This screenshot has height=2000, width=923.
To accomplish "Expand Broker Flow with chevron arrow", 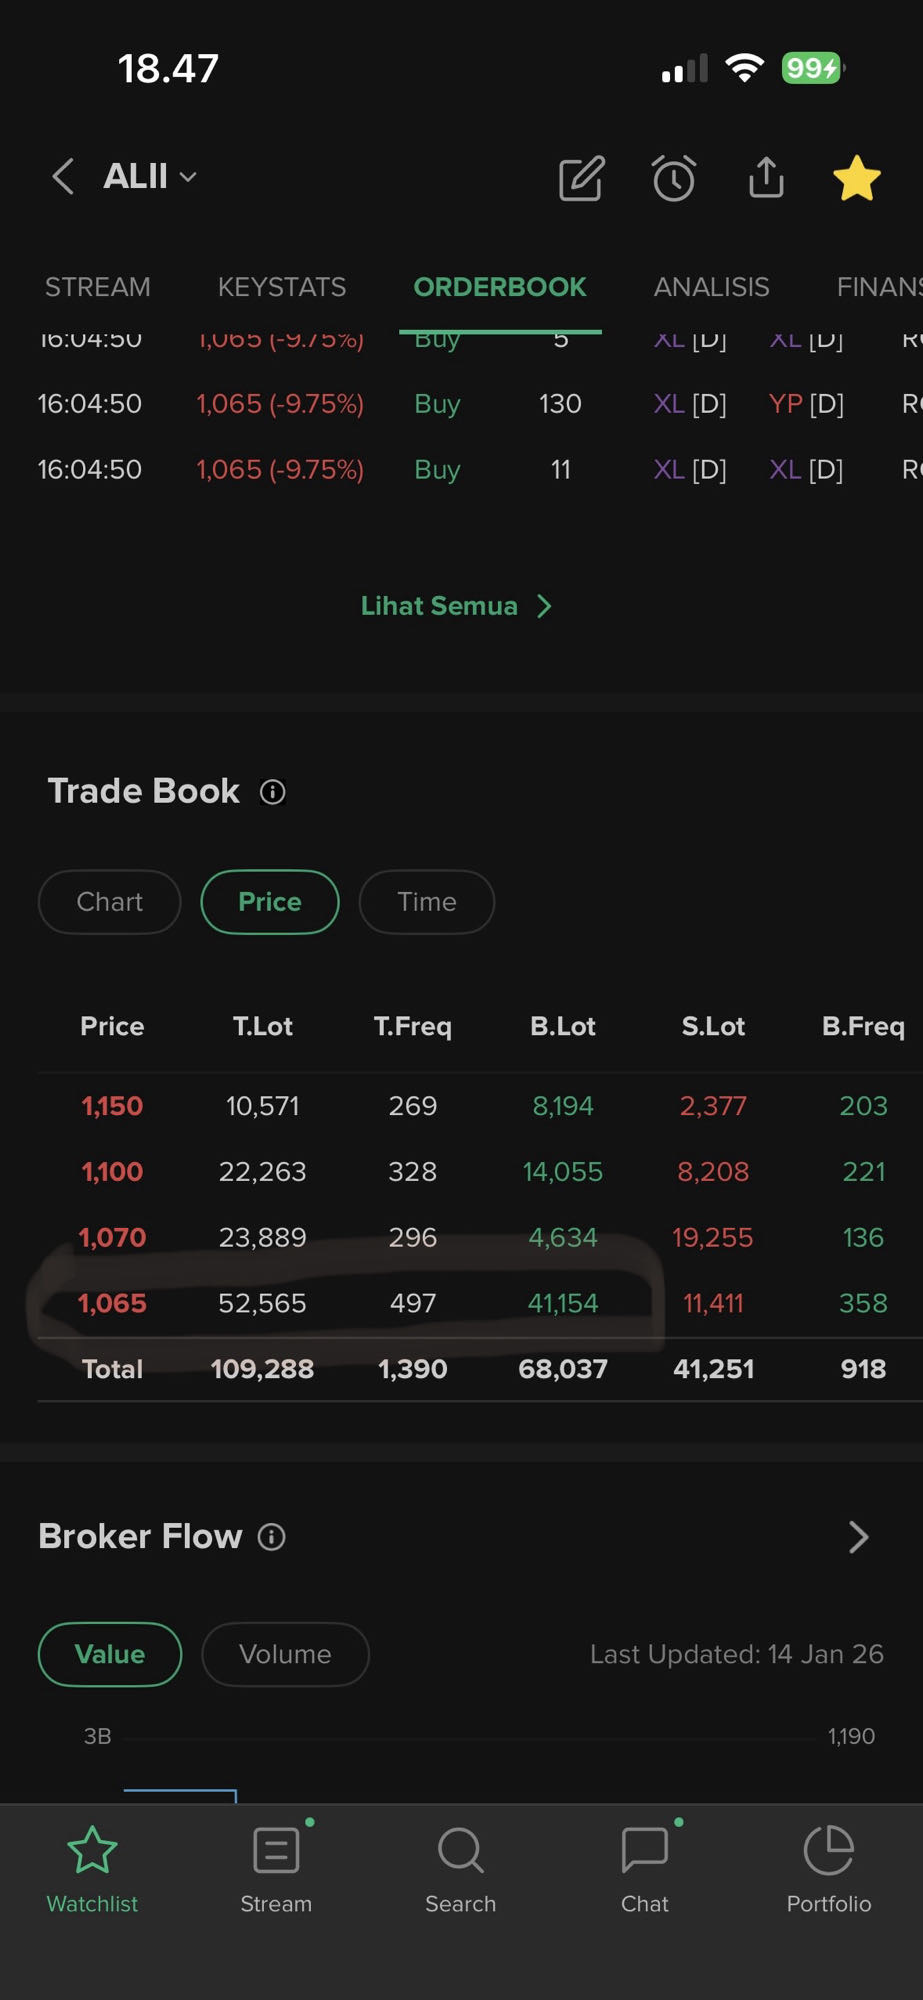I will [x=858, y=1537].
